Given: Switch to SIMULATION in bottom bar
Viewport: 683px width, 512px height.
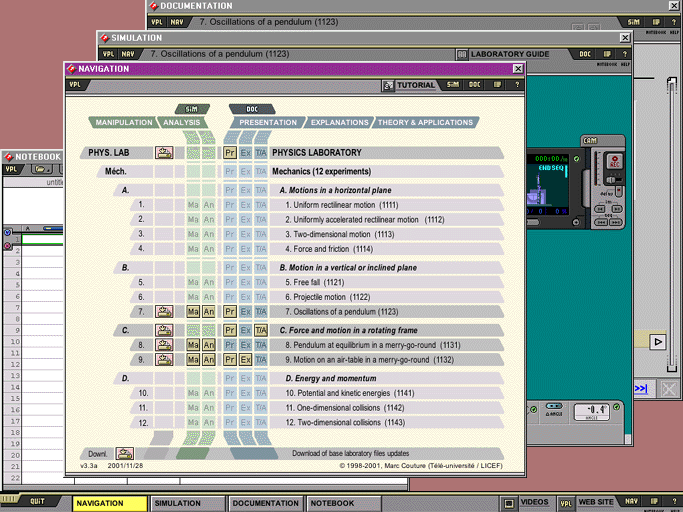Looking at the screenshot, I should [x=188, y=504].
